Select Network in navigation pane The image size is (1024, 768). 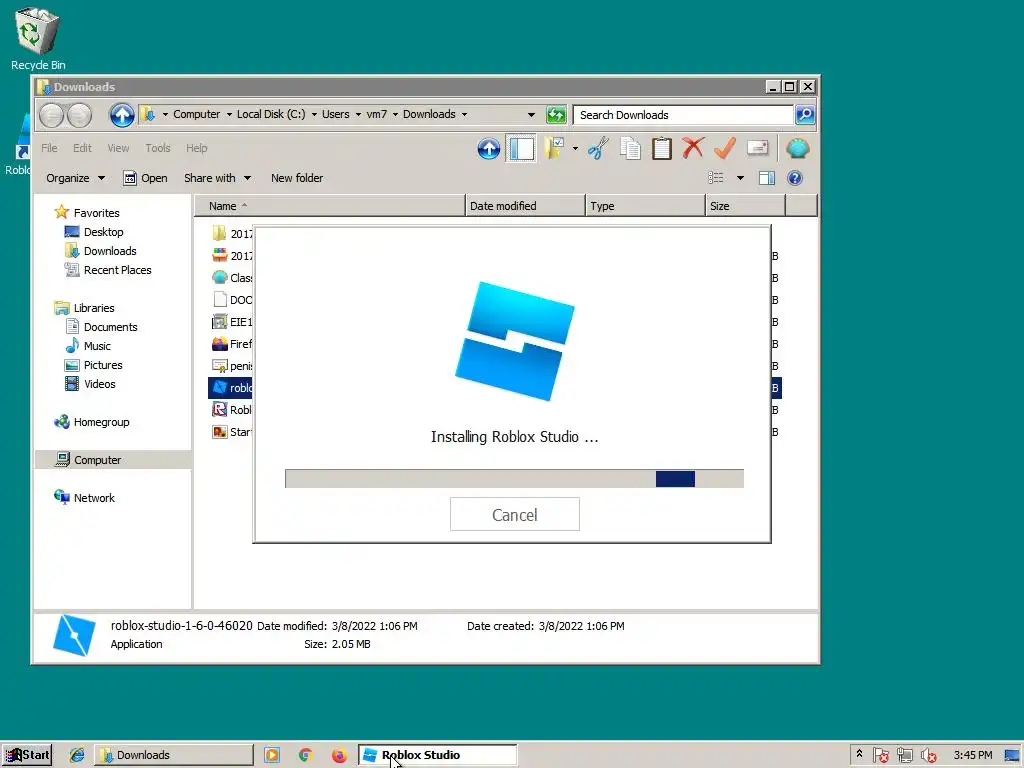pyautogui.click(x=94, y=498)
